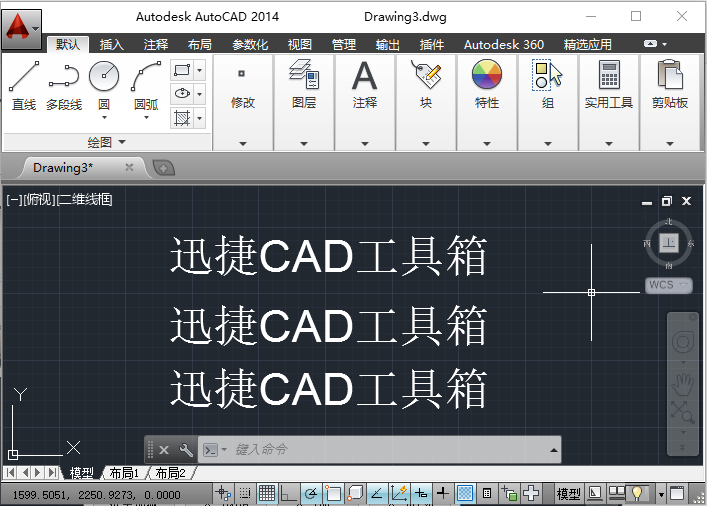This screenshot has height=506, width=707.
Task: Open Quick View Drawings in status bar
Action: pyautogui.click(x=616, y=493)
